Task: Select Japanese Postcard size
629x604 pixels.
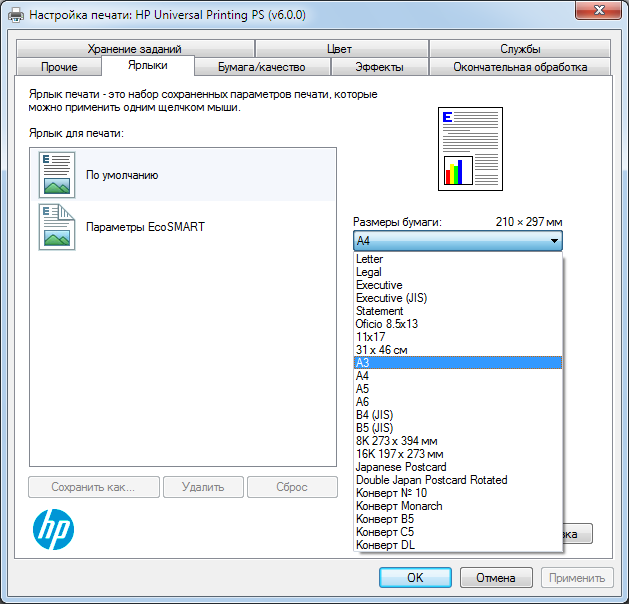Action: [458, 467]
